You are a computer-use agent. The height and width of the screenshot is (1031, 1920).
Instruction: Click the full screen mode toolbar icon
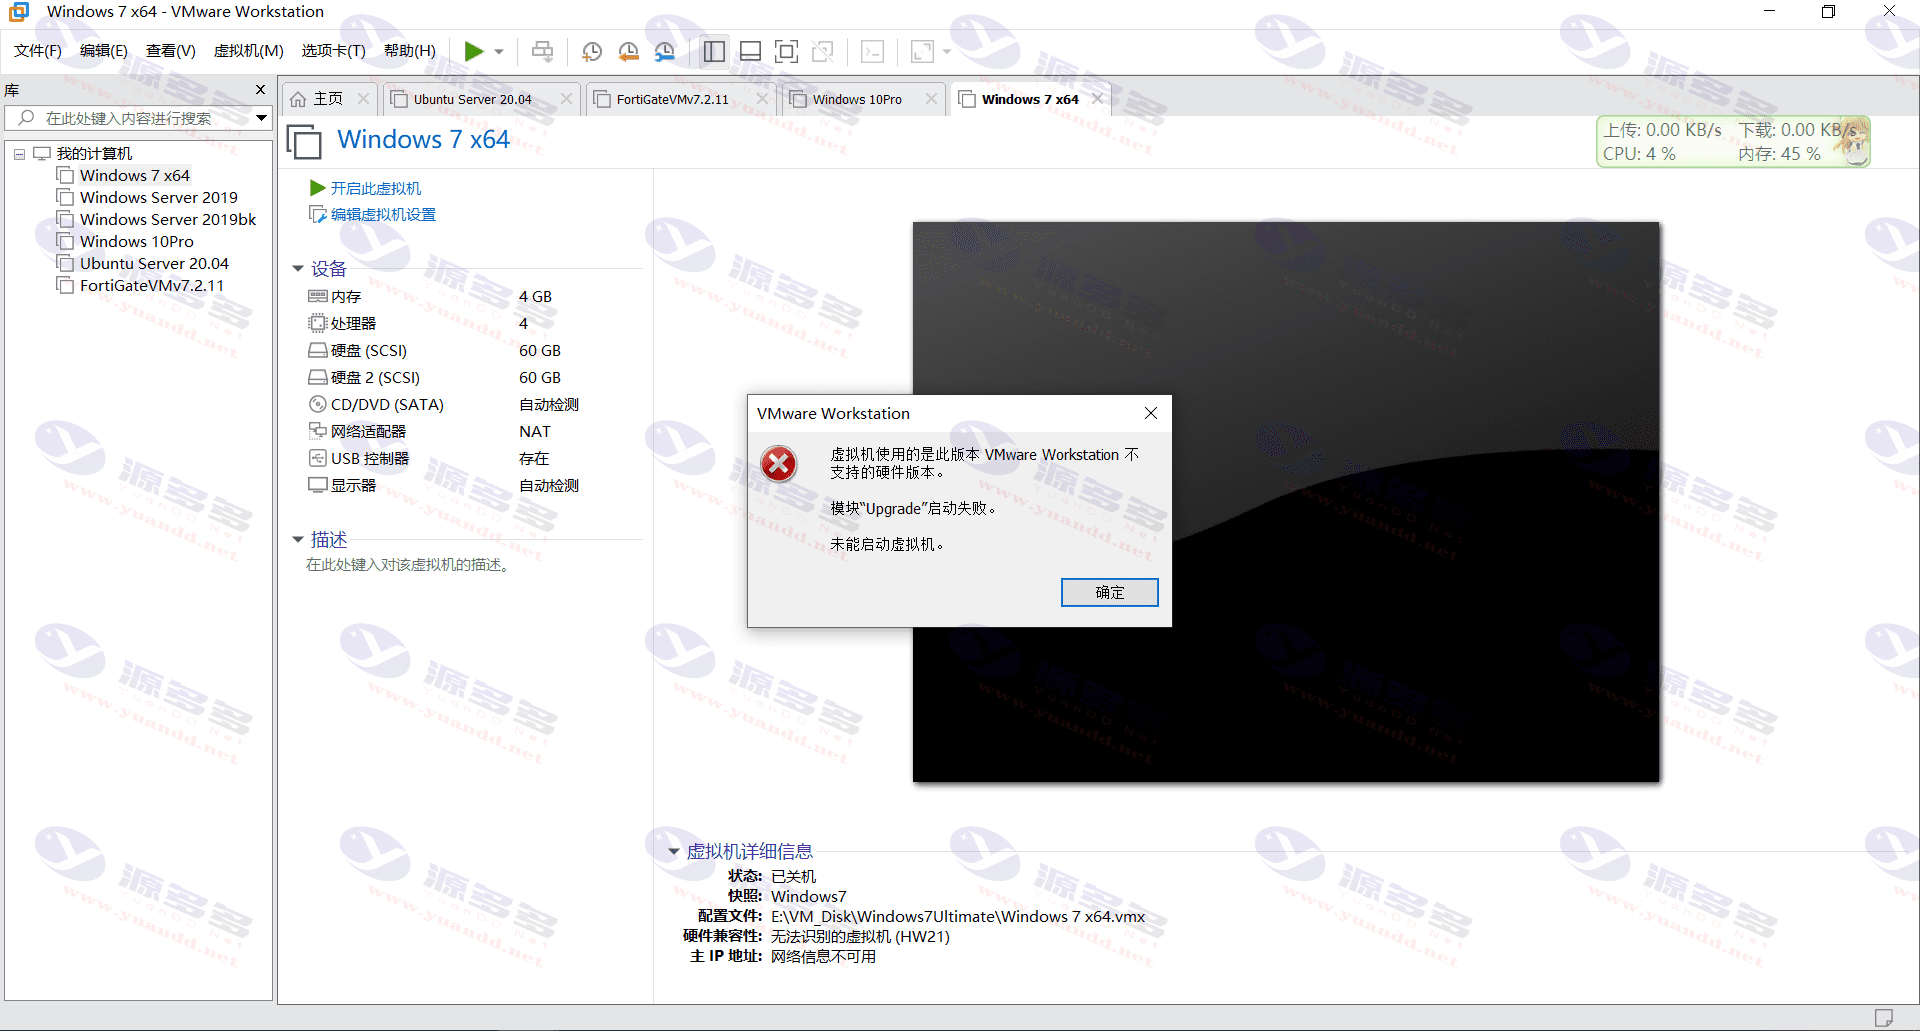(787, 51)
